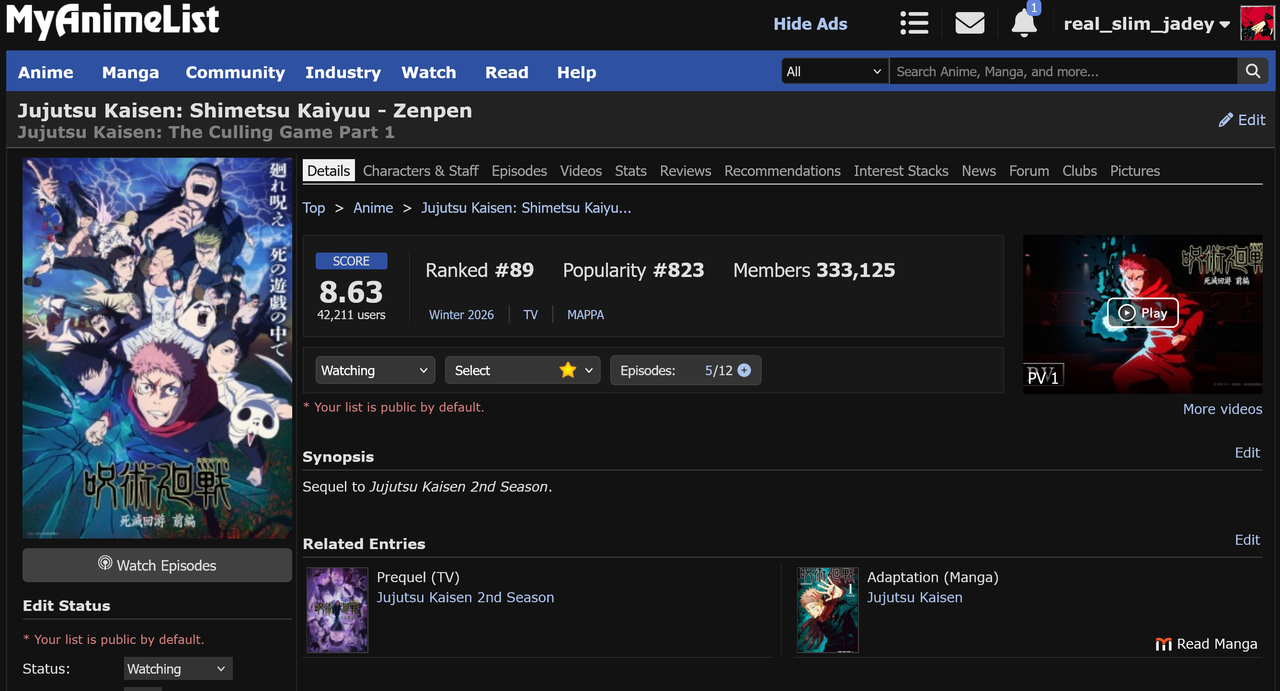Click the Watch Episodes button
1280x691 pixels.
click(x=158, y=565)
